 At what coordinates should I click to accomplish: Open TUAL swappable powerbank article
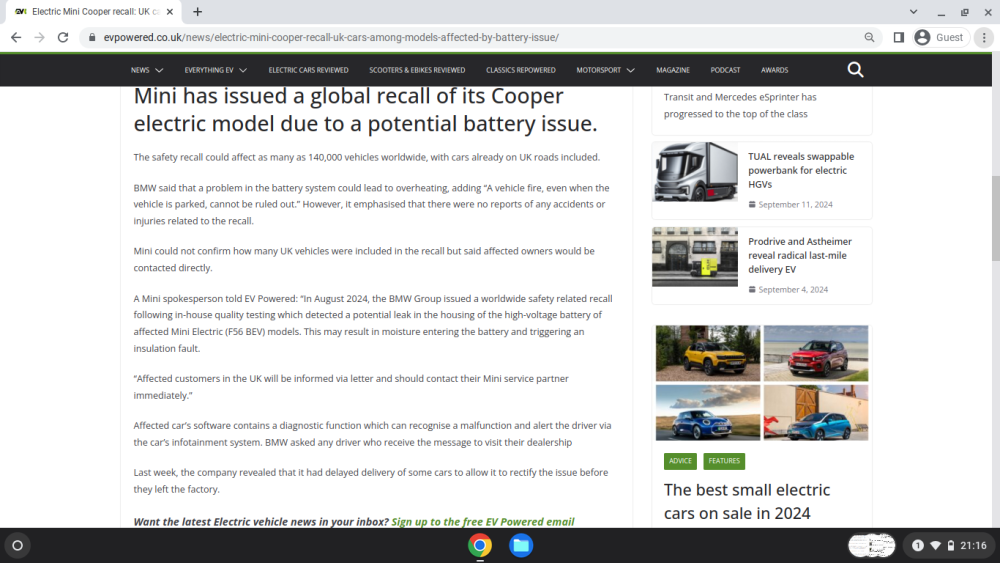pyautogui.click(x=800, y=170)
